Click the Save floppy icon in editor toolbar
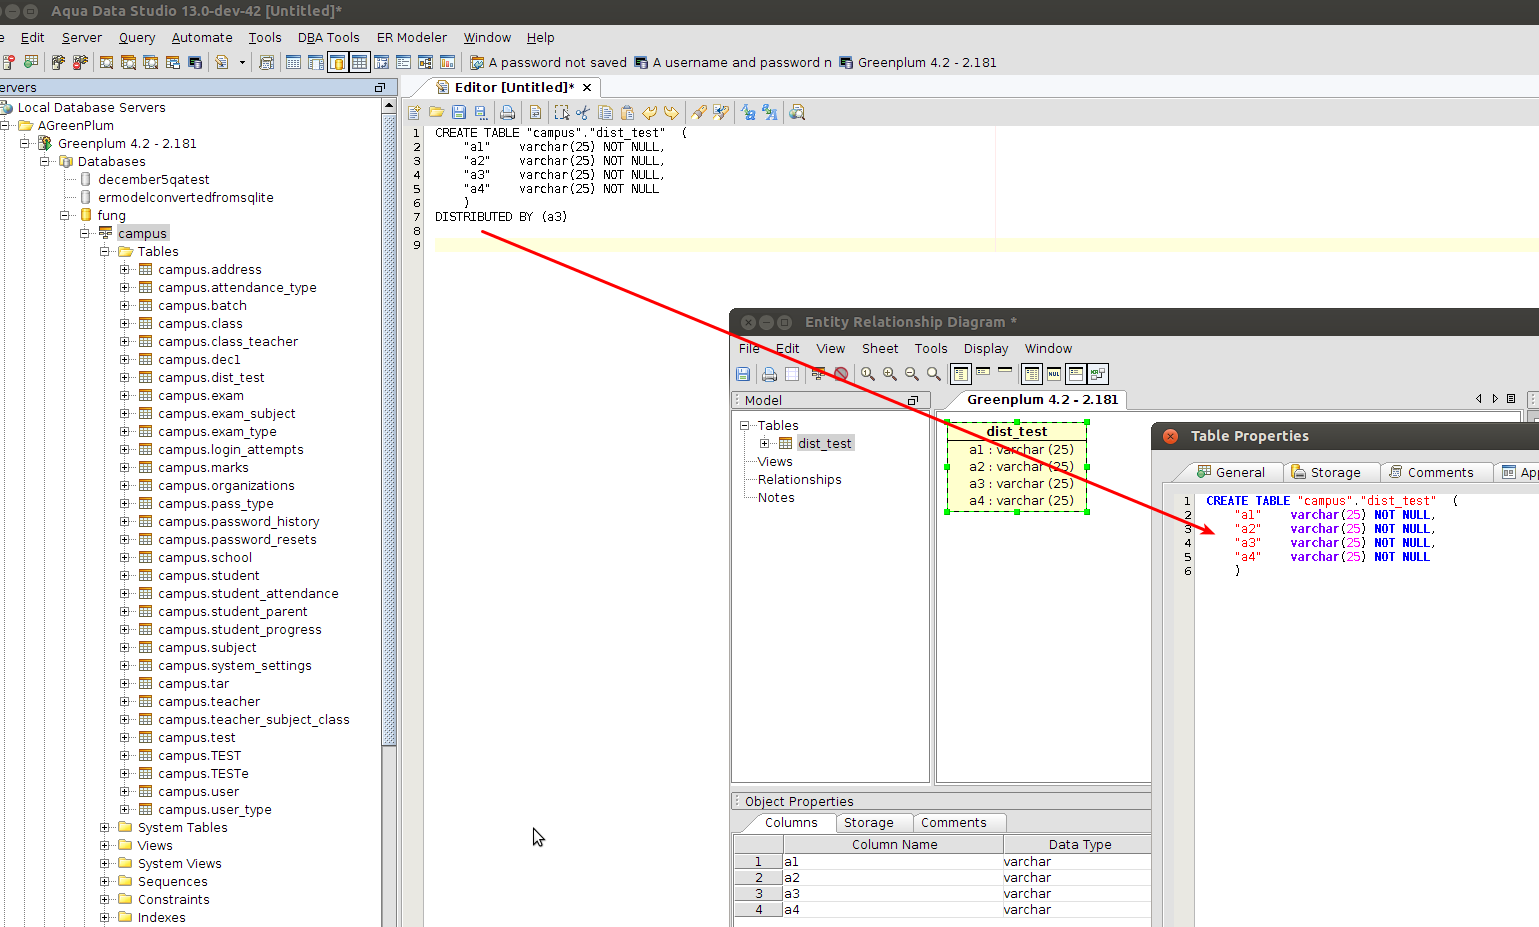This screenshot has width=1539, height=927. coord(459,112)
